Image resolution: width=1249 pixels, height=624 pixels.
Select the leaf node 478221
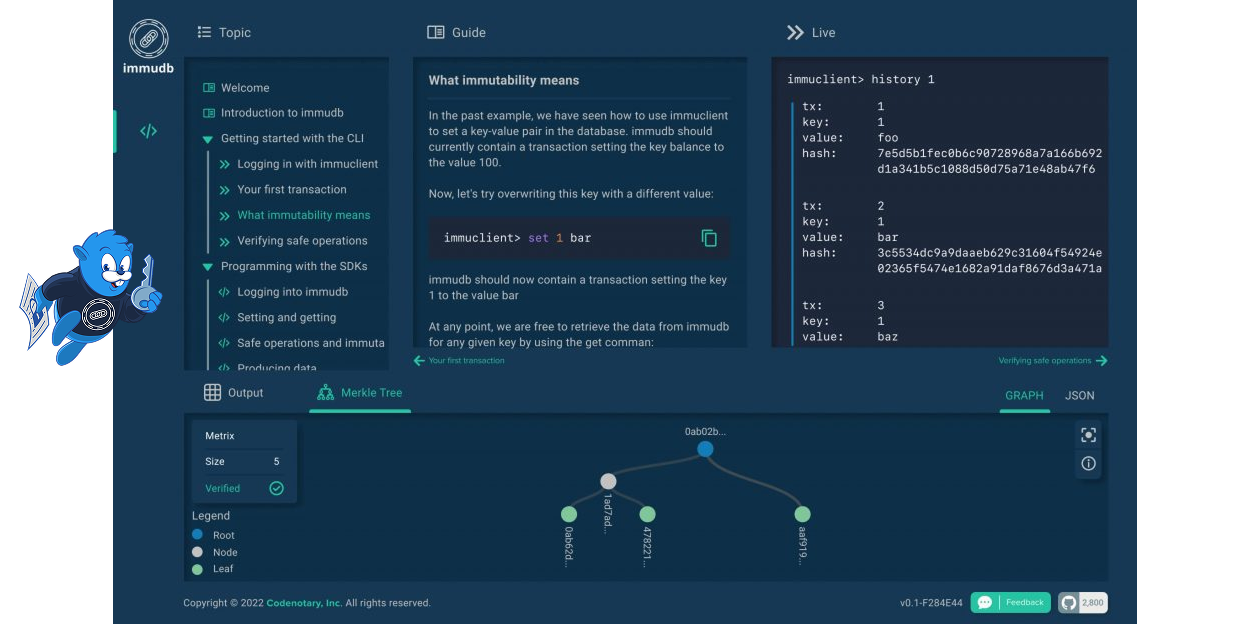point(647,514)
